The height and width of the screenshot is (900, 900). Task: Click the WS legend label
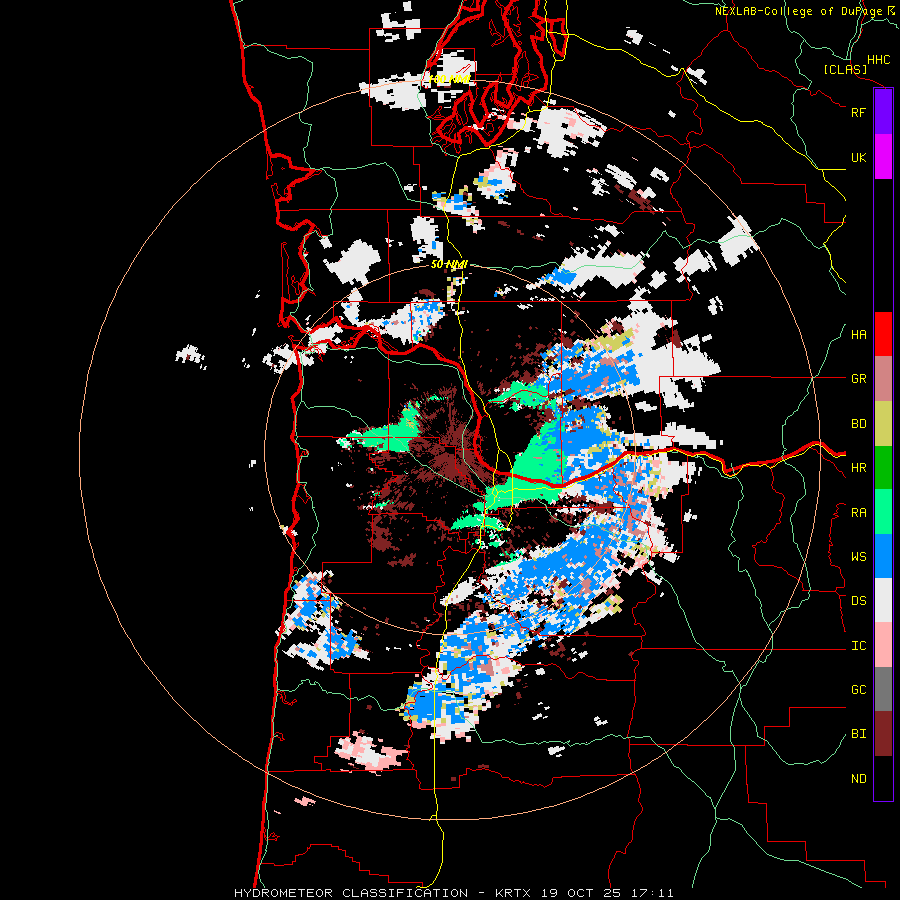click(858, 557)
